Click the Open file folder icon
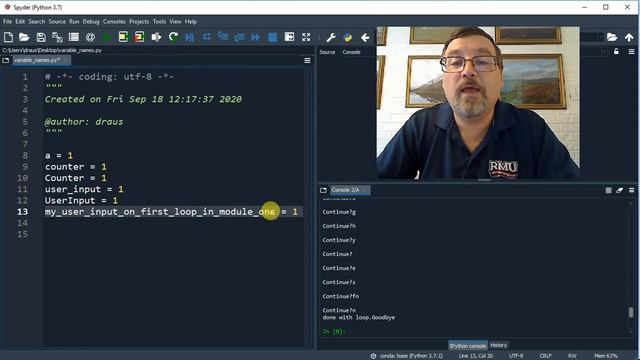The height and width of the screenshot is (360, 640). [x=24, y=38]
